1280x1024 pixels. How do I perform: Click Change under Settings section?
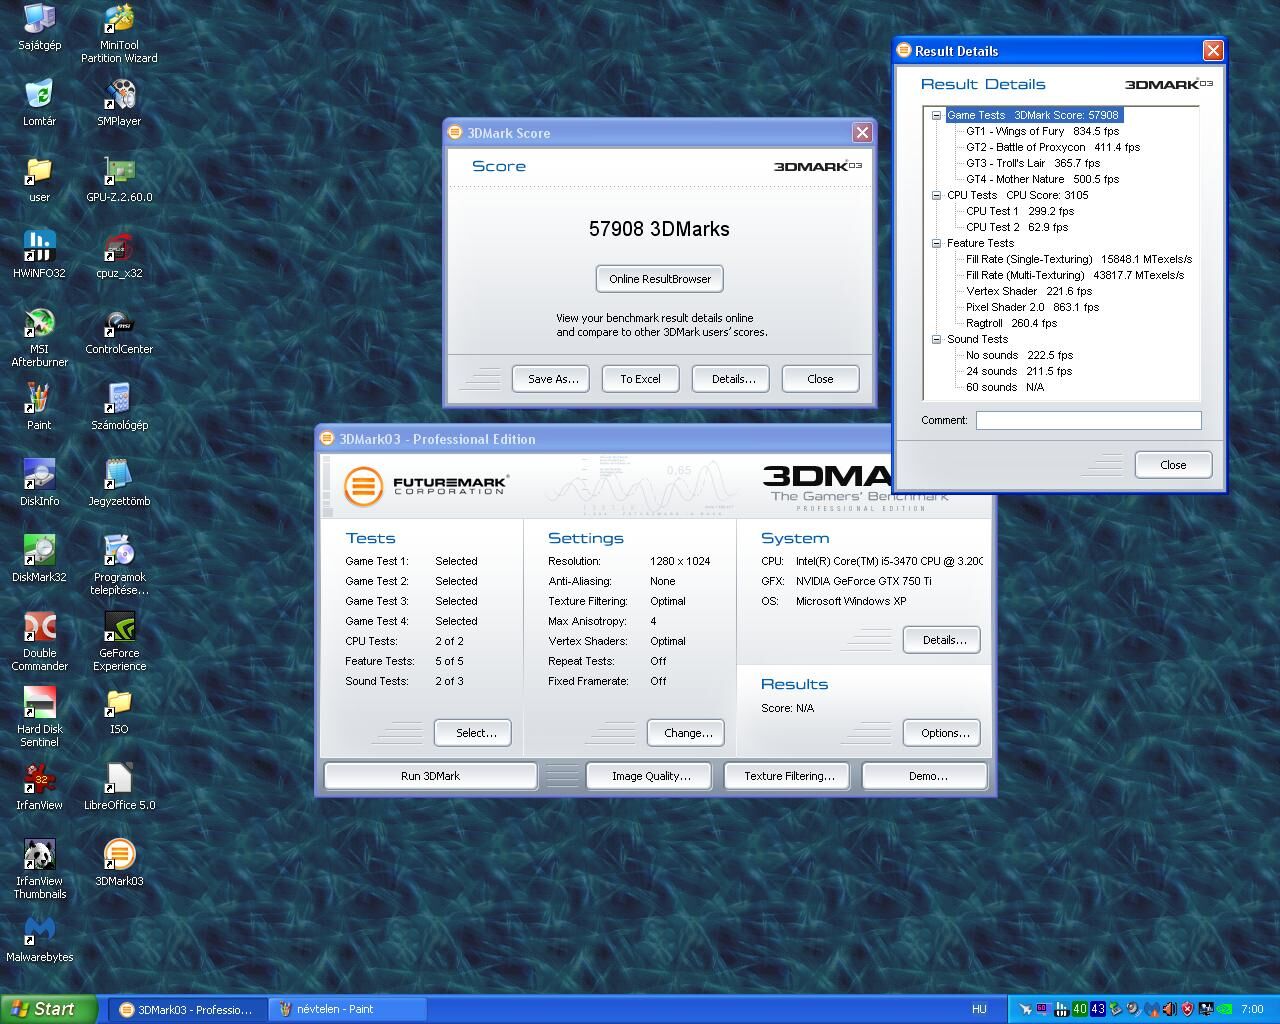pyautogui.click(x=688, y=733)
